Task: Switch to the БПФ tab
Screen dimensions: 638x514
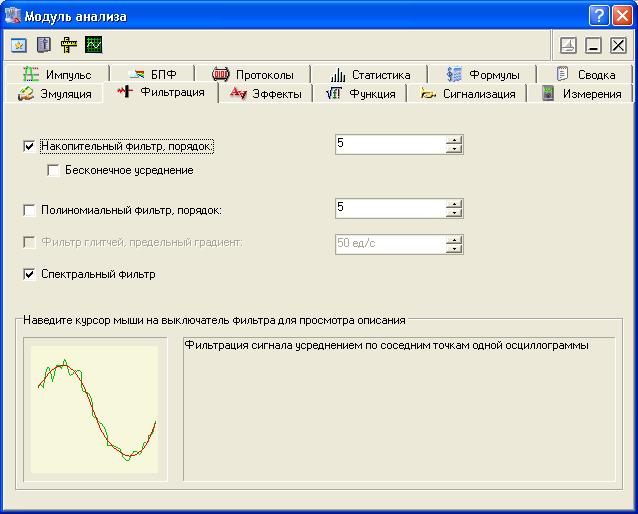Action: (153, 74)
